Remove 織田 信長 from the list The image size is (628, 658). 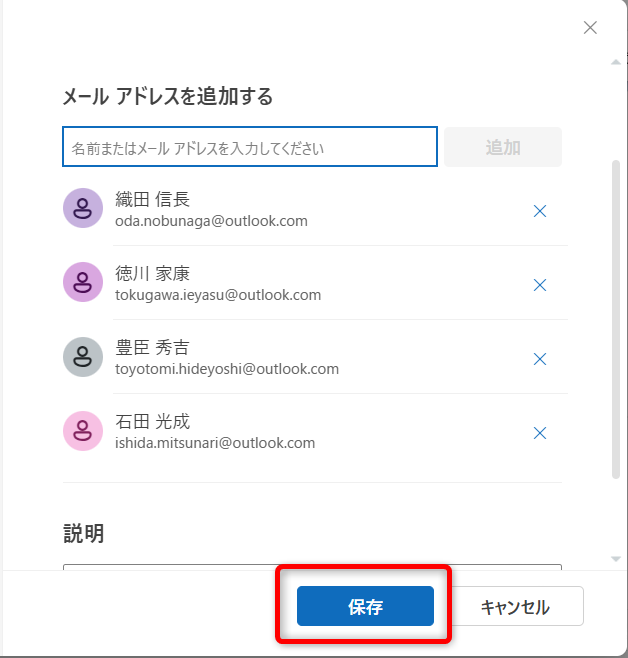pyautogui.click(x=540, y=211)
